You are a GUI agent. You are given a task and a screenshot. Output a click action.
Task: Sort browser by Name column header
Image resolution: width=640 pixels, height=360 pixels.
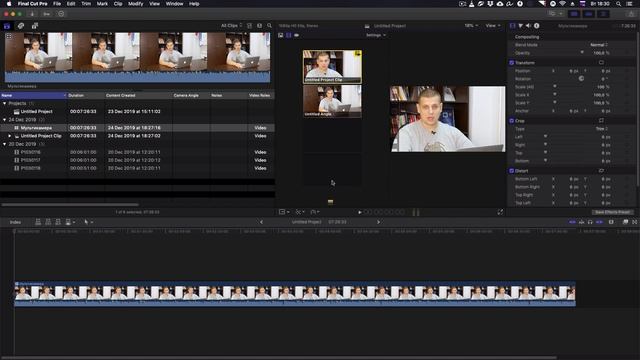click(33, 96)
